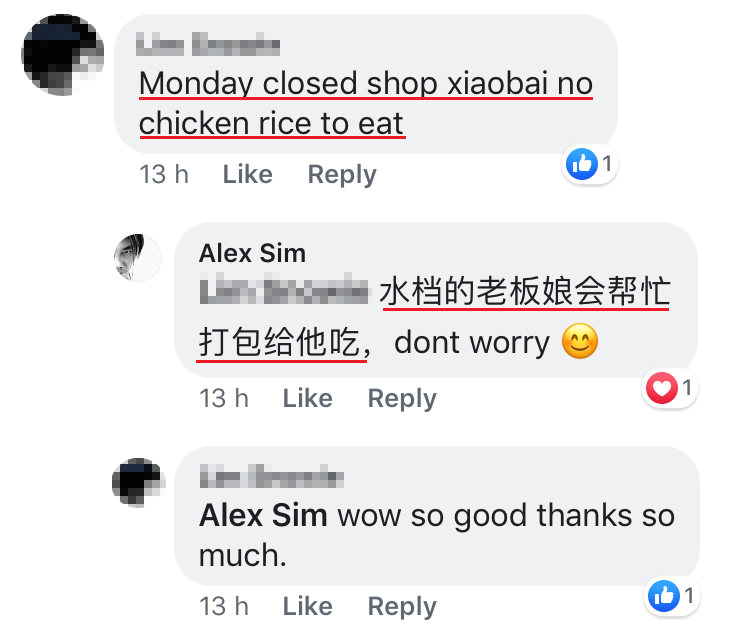Click the blue thumbs-up reaction on last reply
748x629 pixels.
664,596
